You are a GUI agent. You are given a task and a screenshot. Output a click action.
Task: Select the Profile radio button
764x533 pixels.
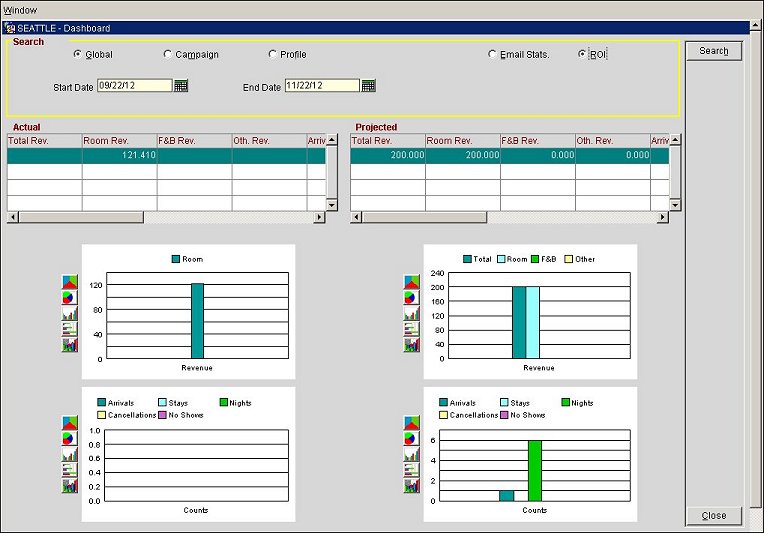(272, 54)
